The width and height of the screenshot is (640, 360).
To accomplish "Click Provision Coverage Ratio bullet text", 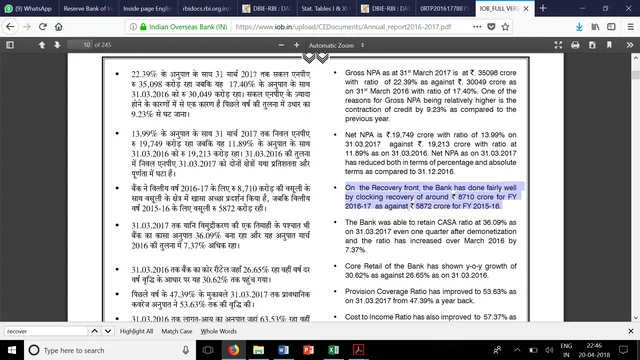I will tap(431, 296).
